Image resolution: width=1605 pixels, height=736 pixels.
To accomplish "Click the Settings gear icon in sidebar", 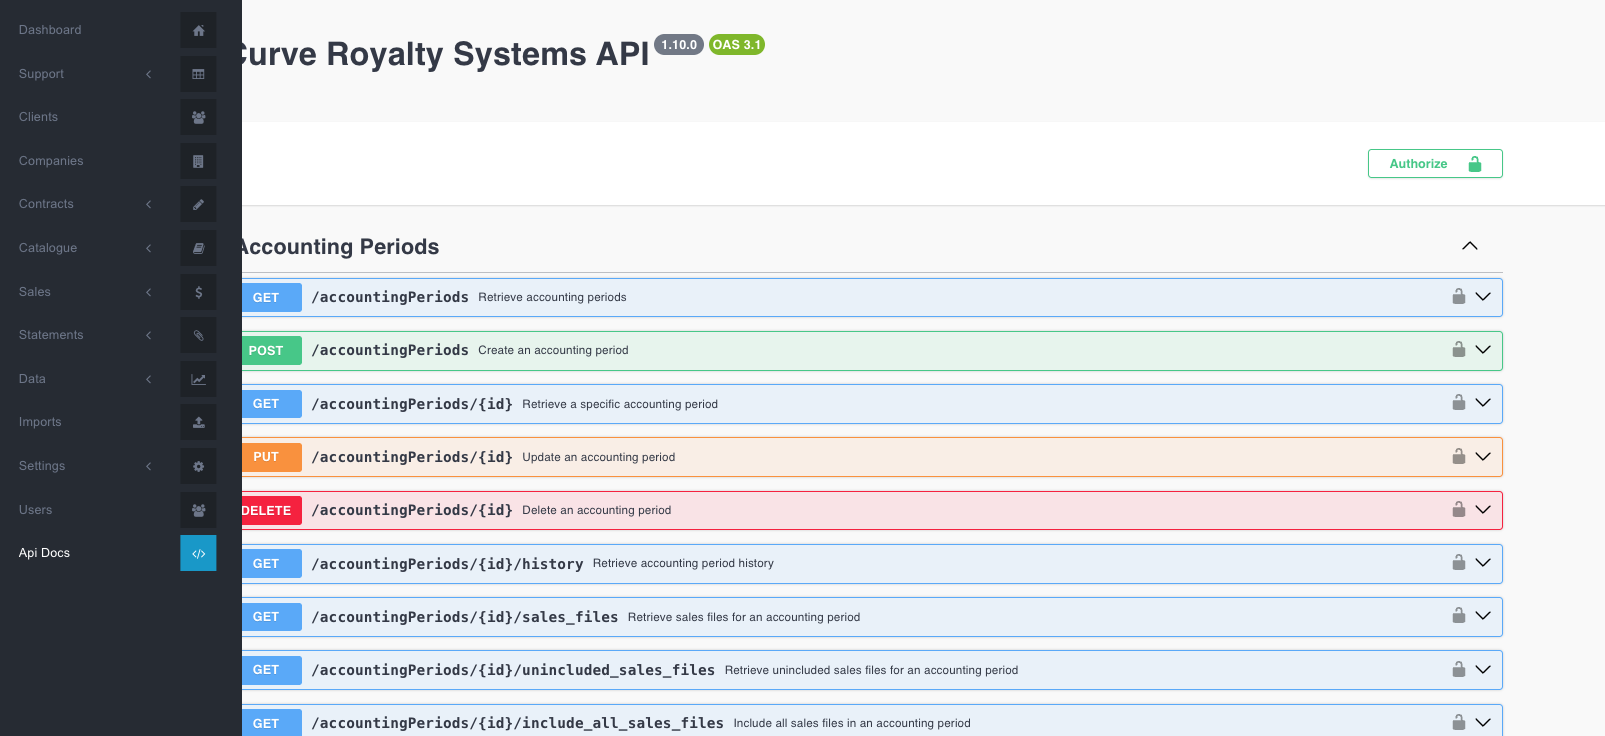I will coord(198,466).
